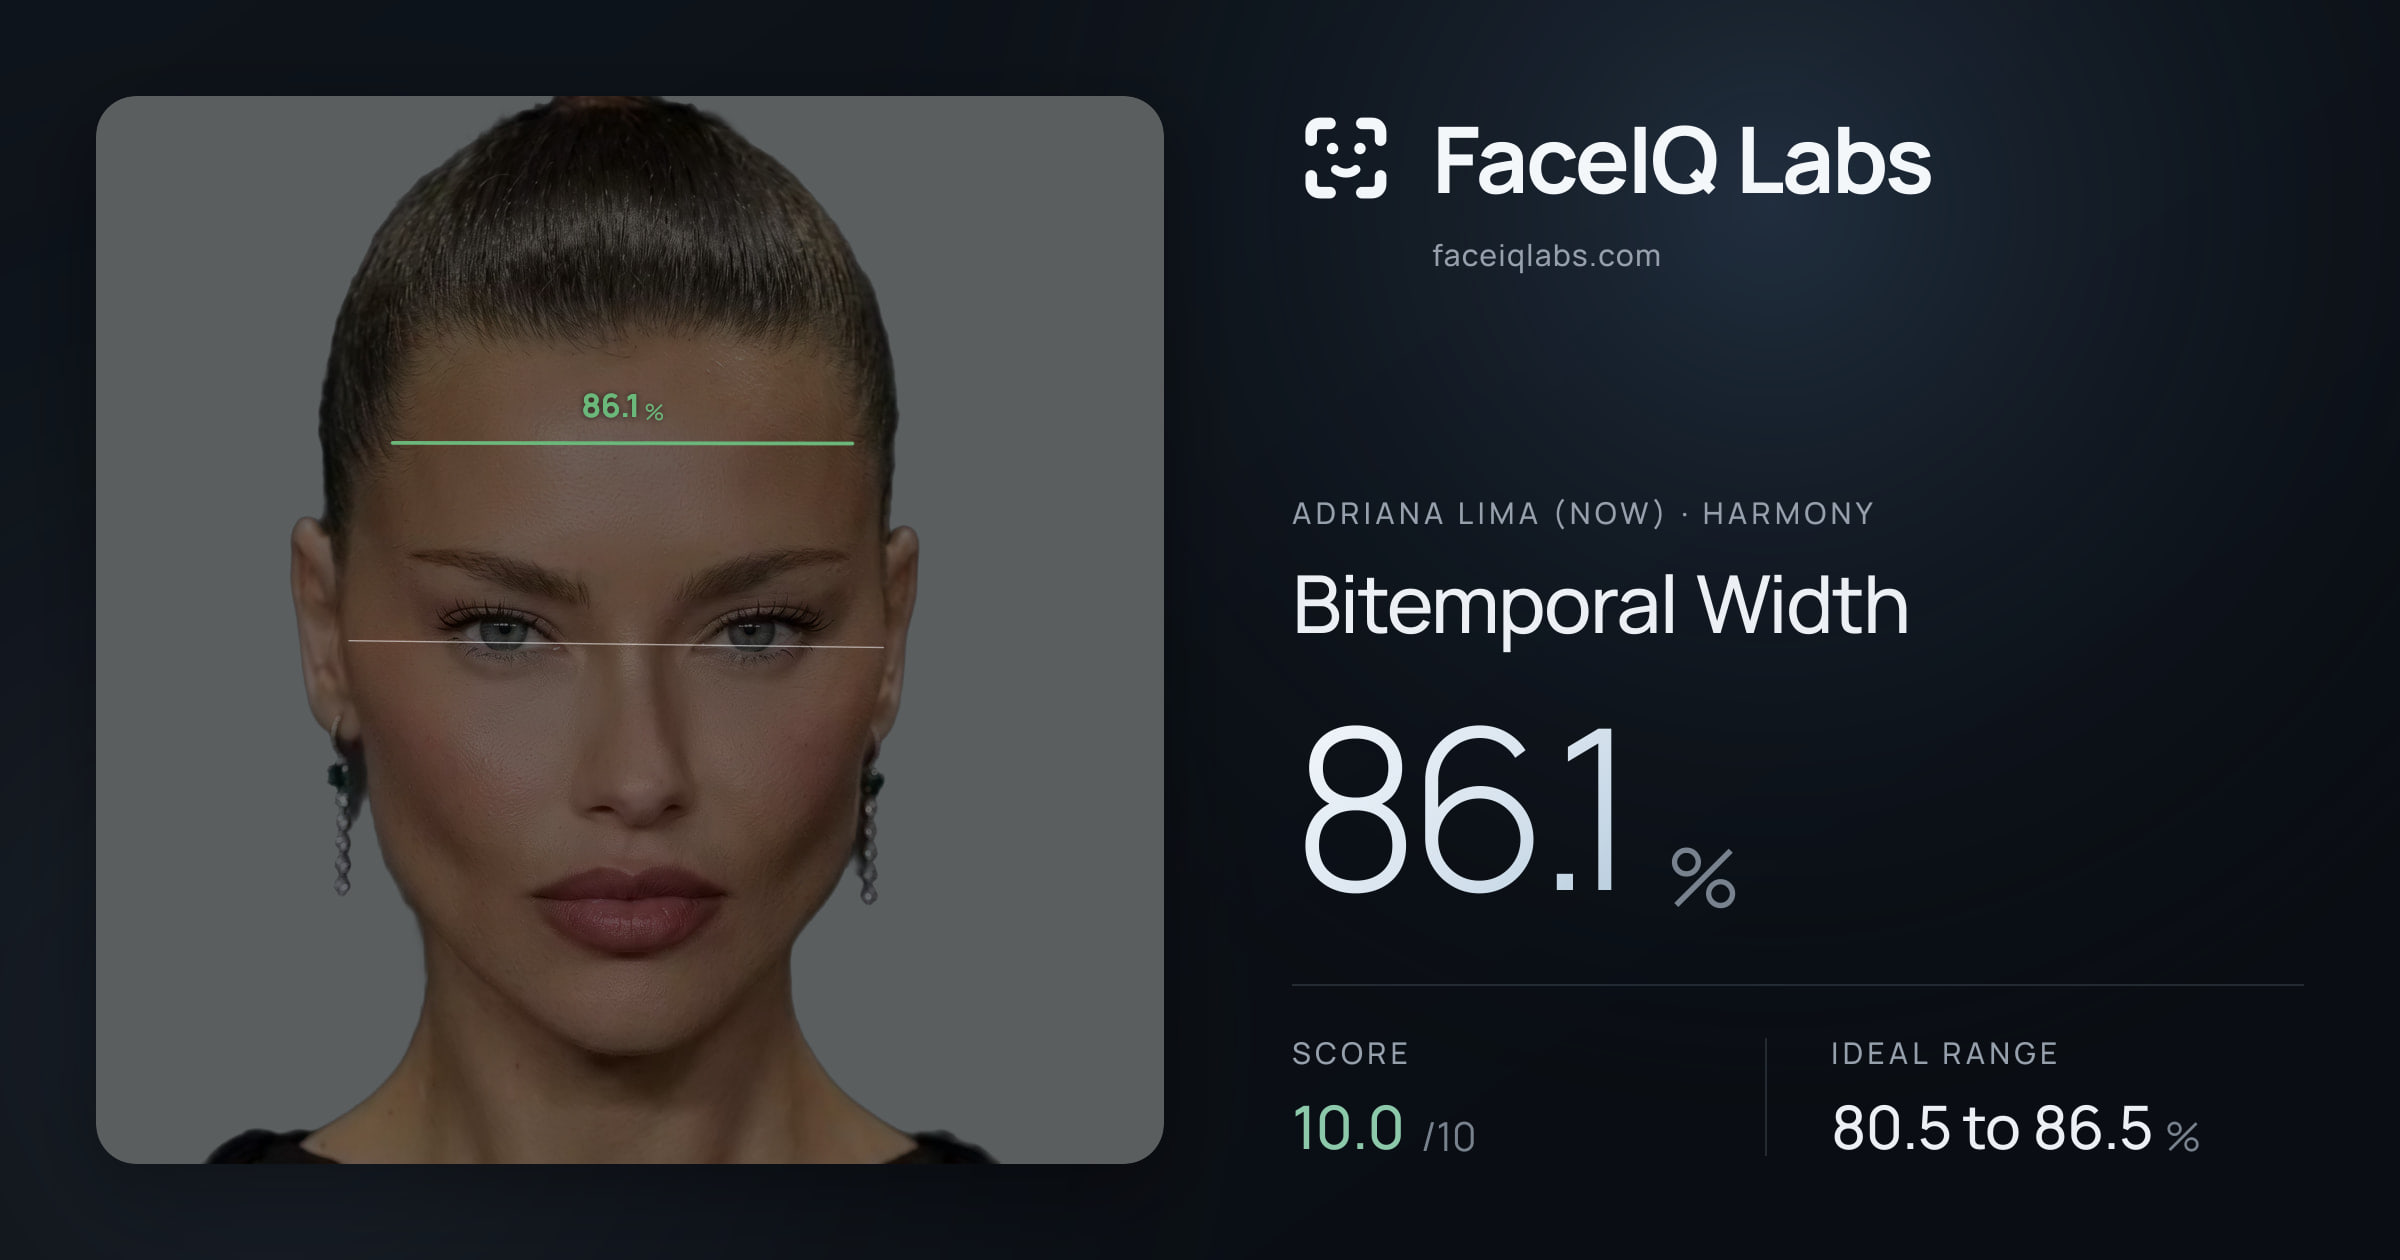Screen dimensions: 2400x1260
Task: Click the IDEAL RANGE label
Action: [x=1944, y=1054]
